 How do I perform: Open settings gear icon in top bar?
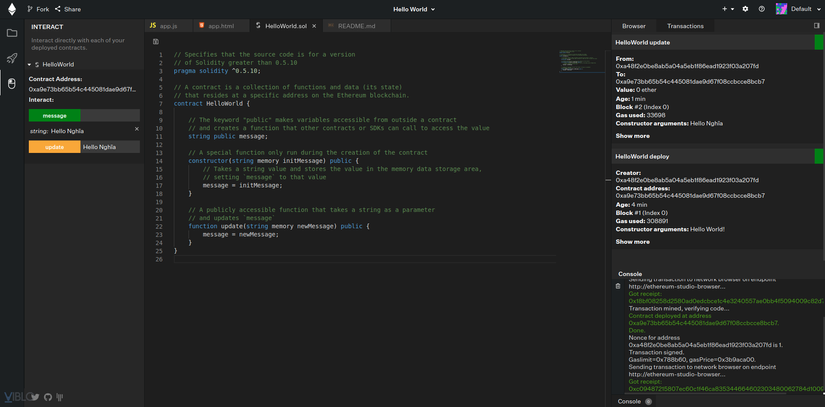pos(745,9)
